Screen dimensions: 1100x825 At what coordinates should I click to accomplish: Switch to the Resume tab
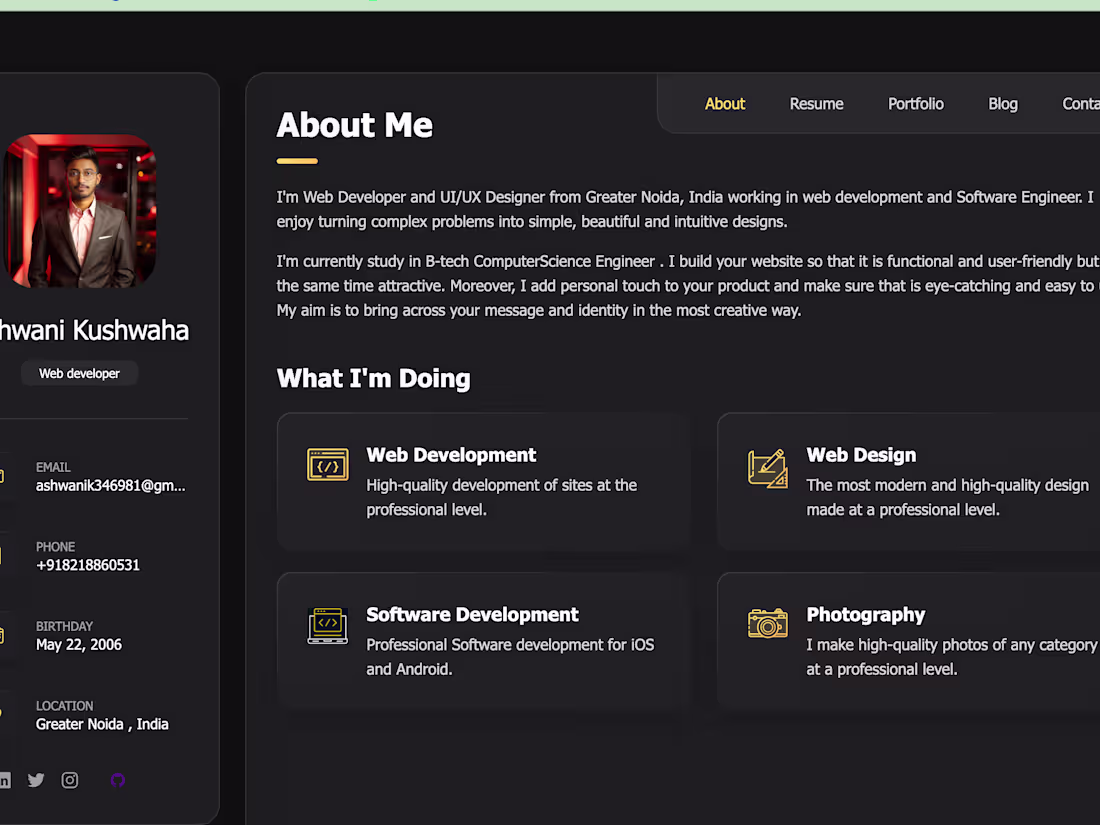coord(816,103)
